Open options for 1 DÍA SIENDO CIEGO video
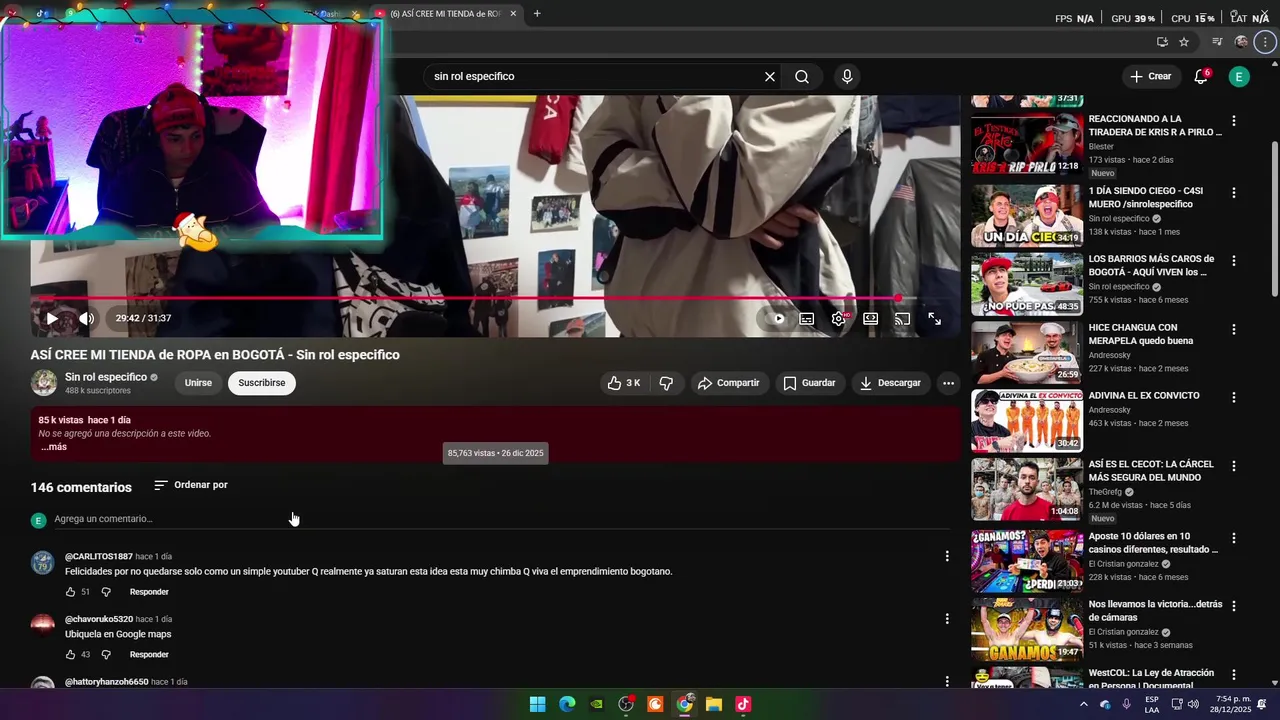Screen dimensions: 1280x720 pyautogui.click(x=1234, y=193)
